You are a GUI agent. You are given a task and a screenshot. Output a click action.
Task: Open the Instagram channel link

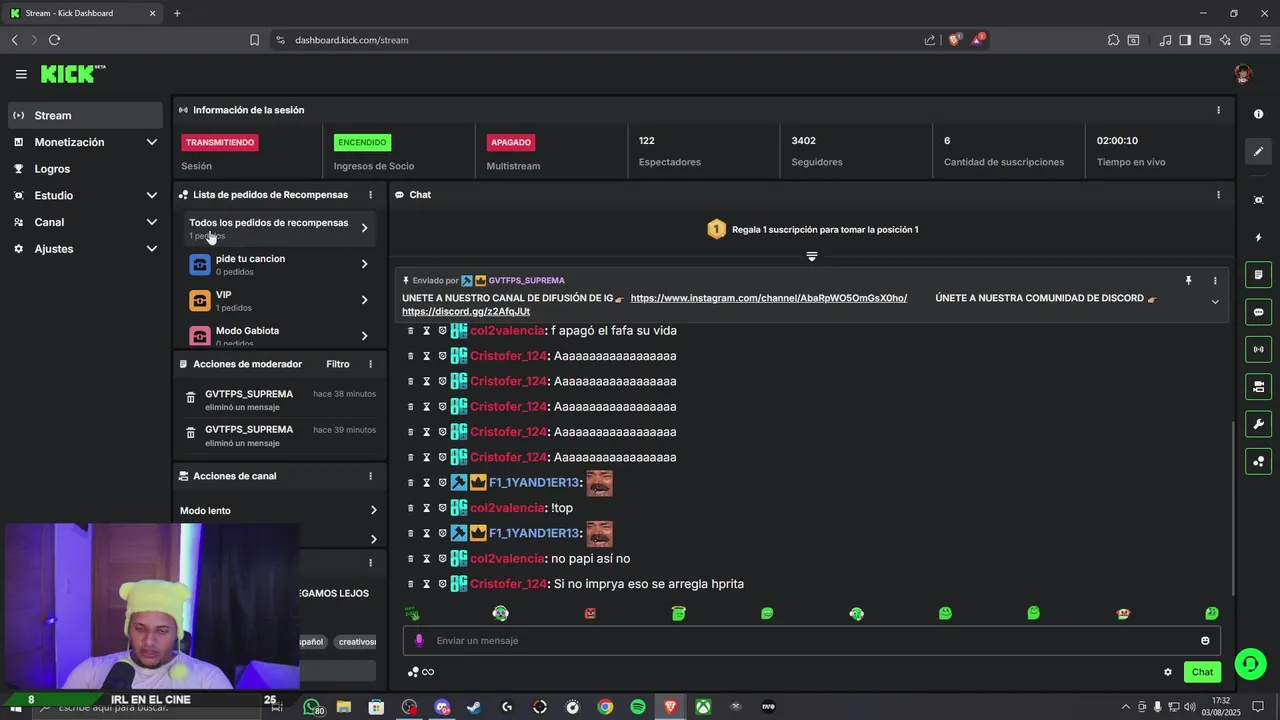[x=769, y=298]
